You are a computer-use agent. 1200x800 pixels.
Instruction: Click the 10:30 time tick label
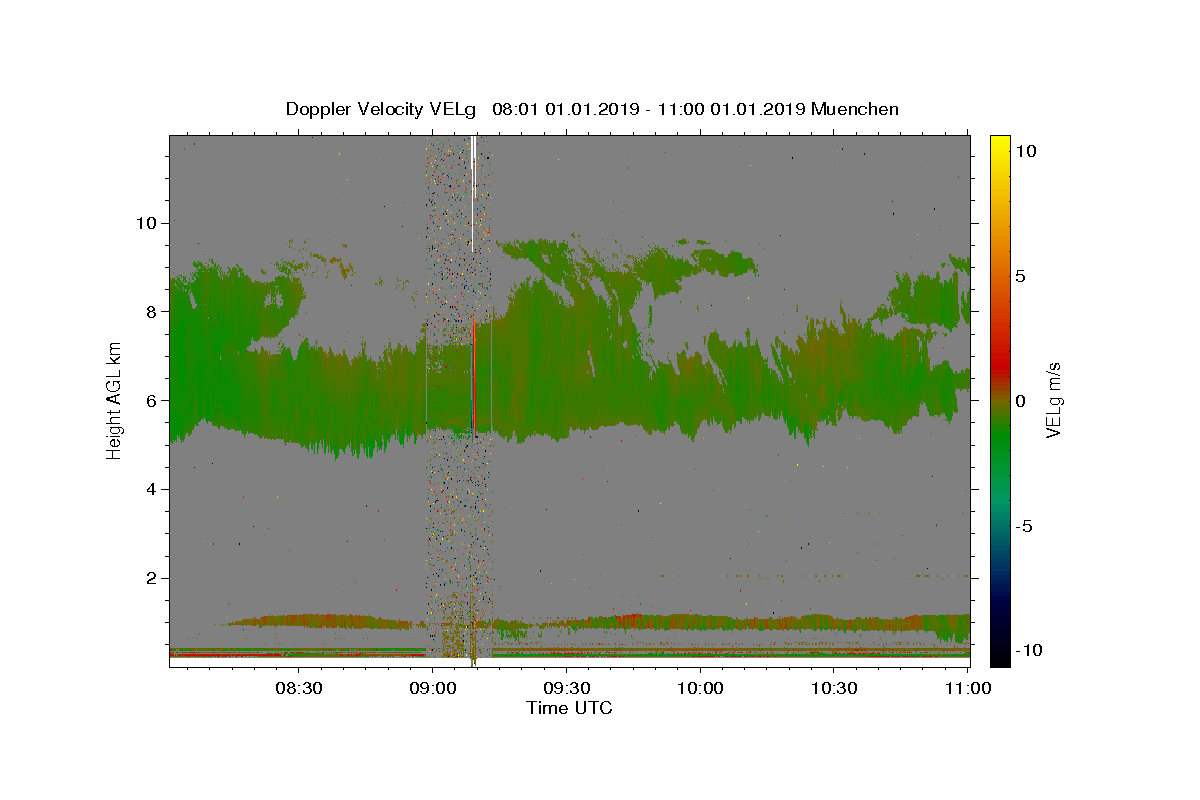coord(835,688)
